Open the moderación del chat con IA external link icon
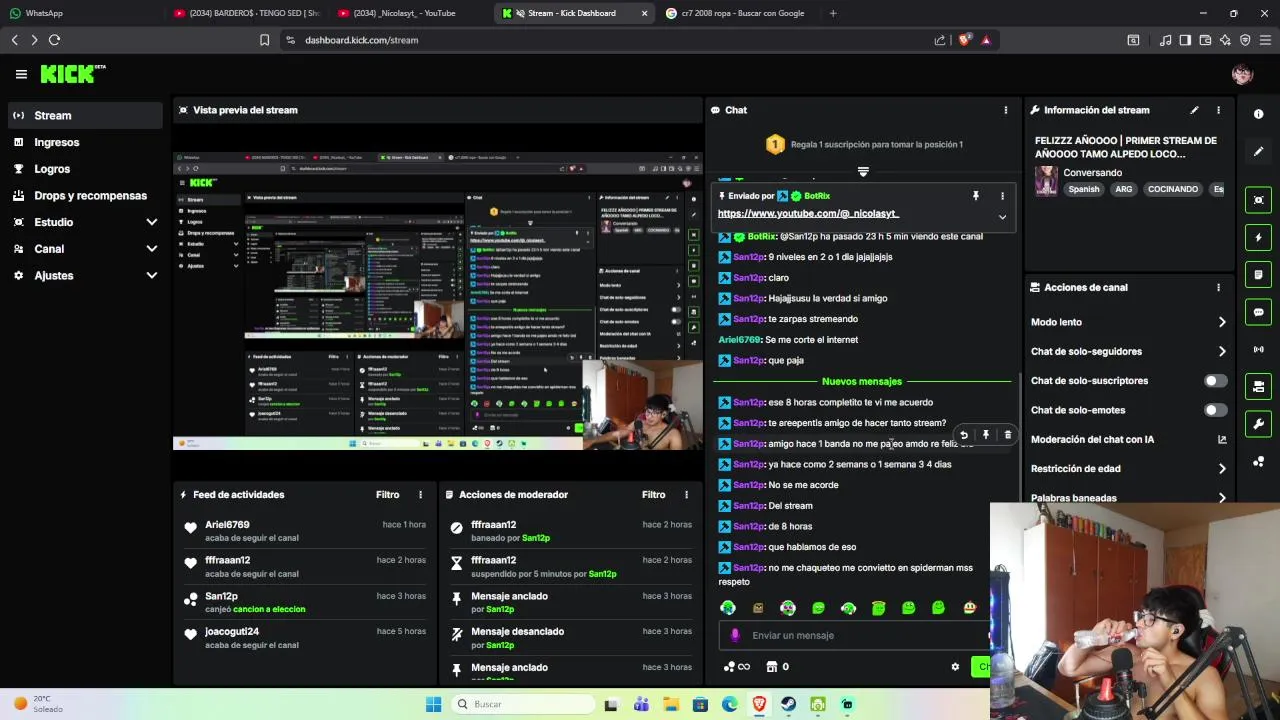The image size is (1280, 720). point(1222,439)
